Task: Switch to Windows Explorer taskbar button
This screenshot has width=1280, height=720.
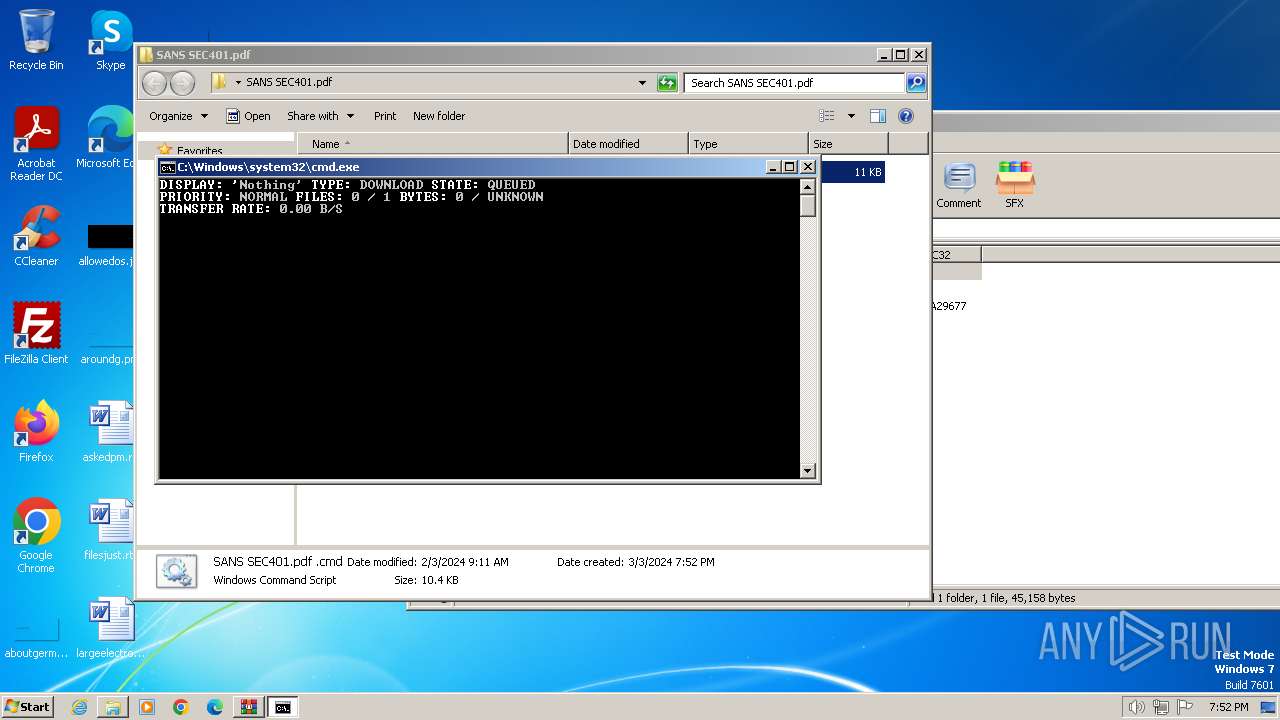Action: (113, 707)
